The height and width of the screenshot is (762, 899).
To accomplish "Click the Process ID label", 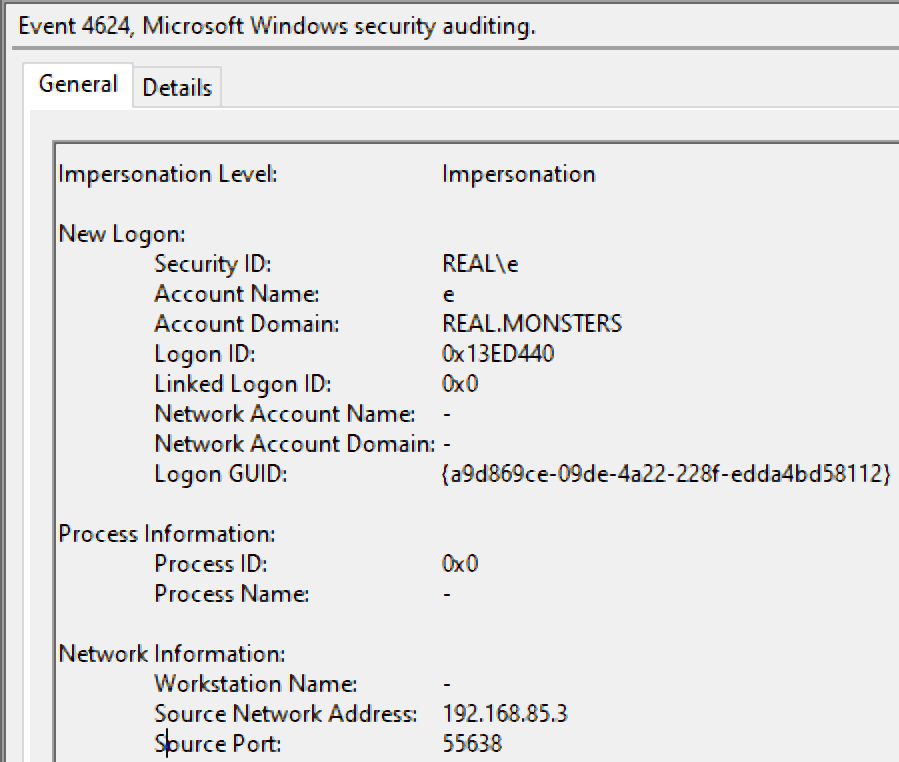I will (x=211, y=564).
